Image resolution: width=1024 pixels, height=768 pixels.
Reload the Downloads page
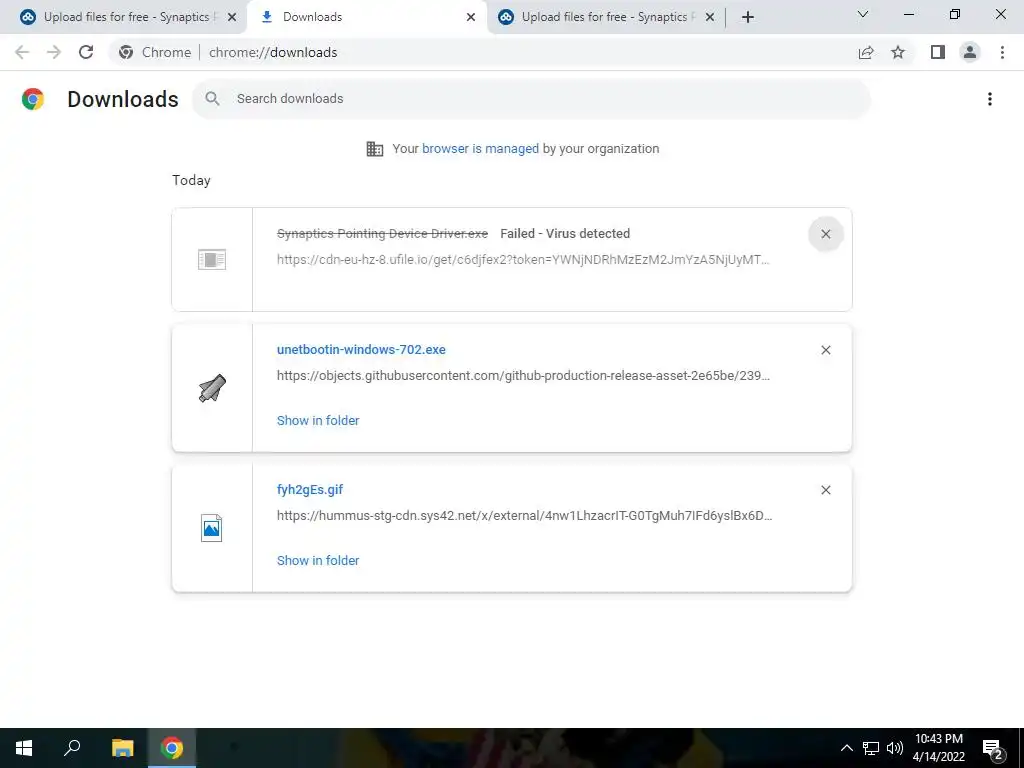pyautogui.click(x=86, y=52)
